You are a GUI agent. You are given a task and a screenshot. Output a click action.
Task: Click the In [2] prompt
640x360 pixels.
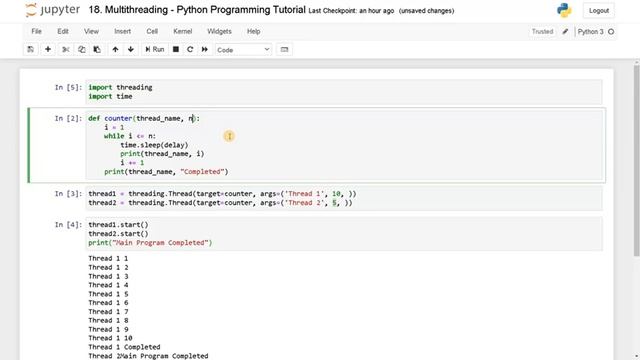point(68,118)
